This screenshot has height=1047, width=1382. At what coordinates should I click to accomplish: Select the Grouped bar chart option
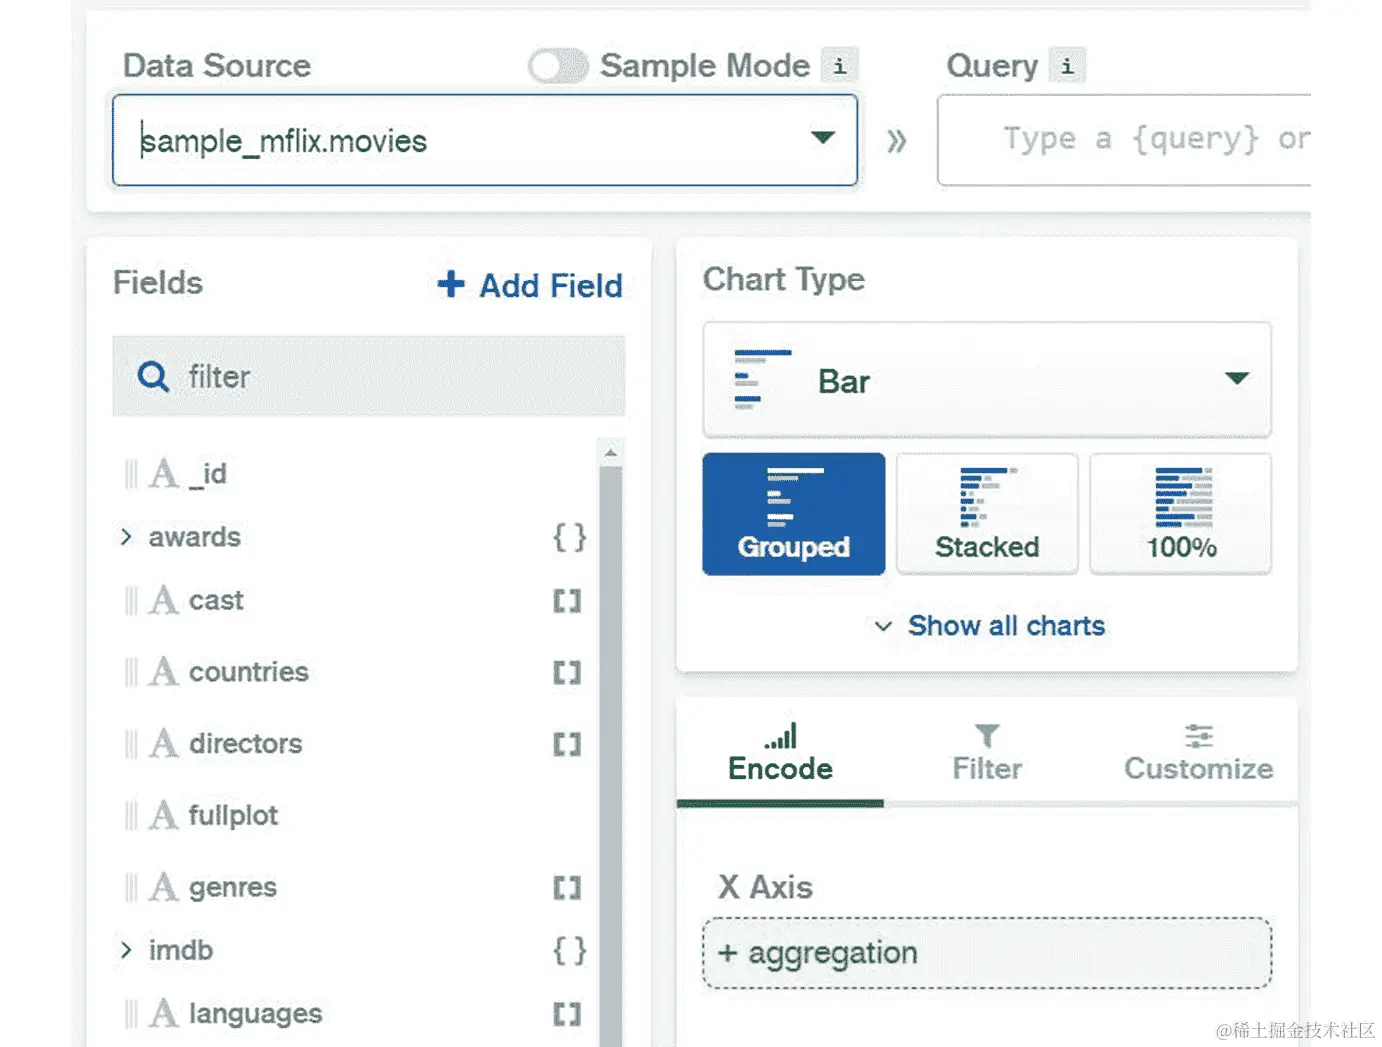794,514
